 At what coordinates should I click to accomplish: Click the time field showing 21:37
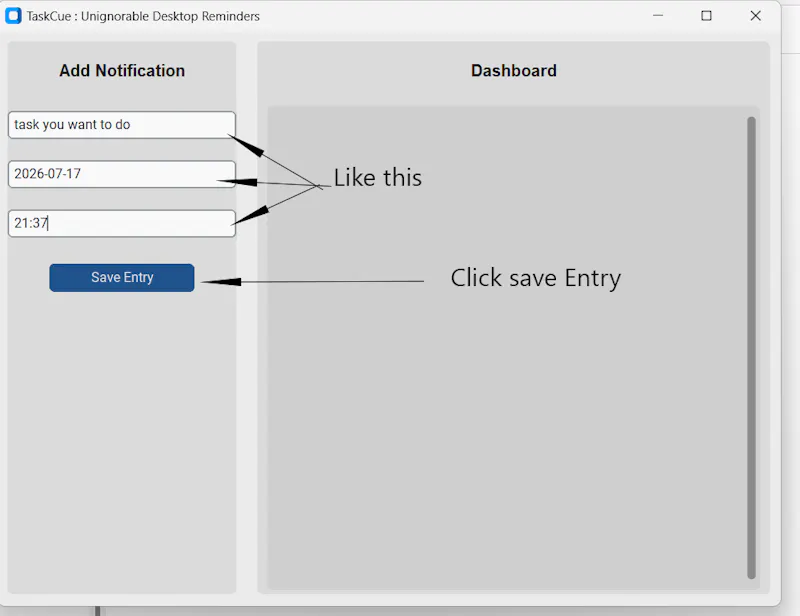pos(122,224)
